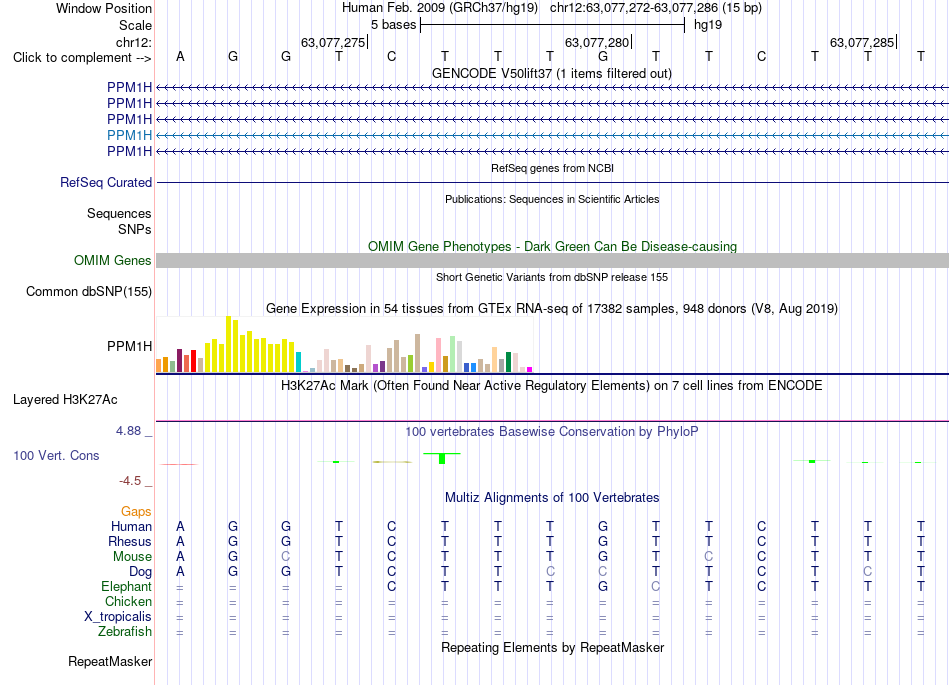Open 'Short Genetic Variants from dbSNP release 155'
Viewport: 950px width, 685px height.
pyautogui.click(x=552, y=277)
